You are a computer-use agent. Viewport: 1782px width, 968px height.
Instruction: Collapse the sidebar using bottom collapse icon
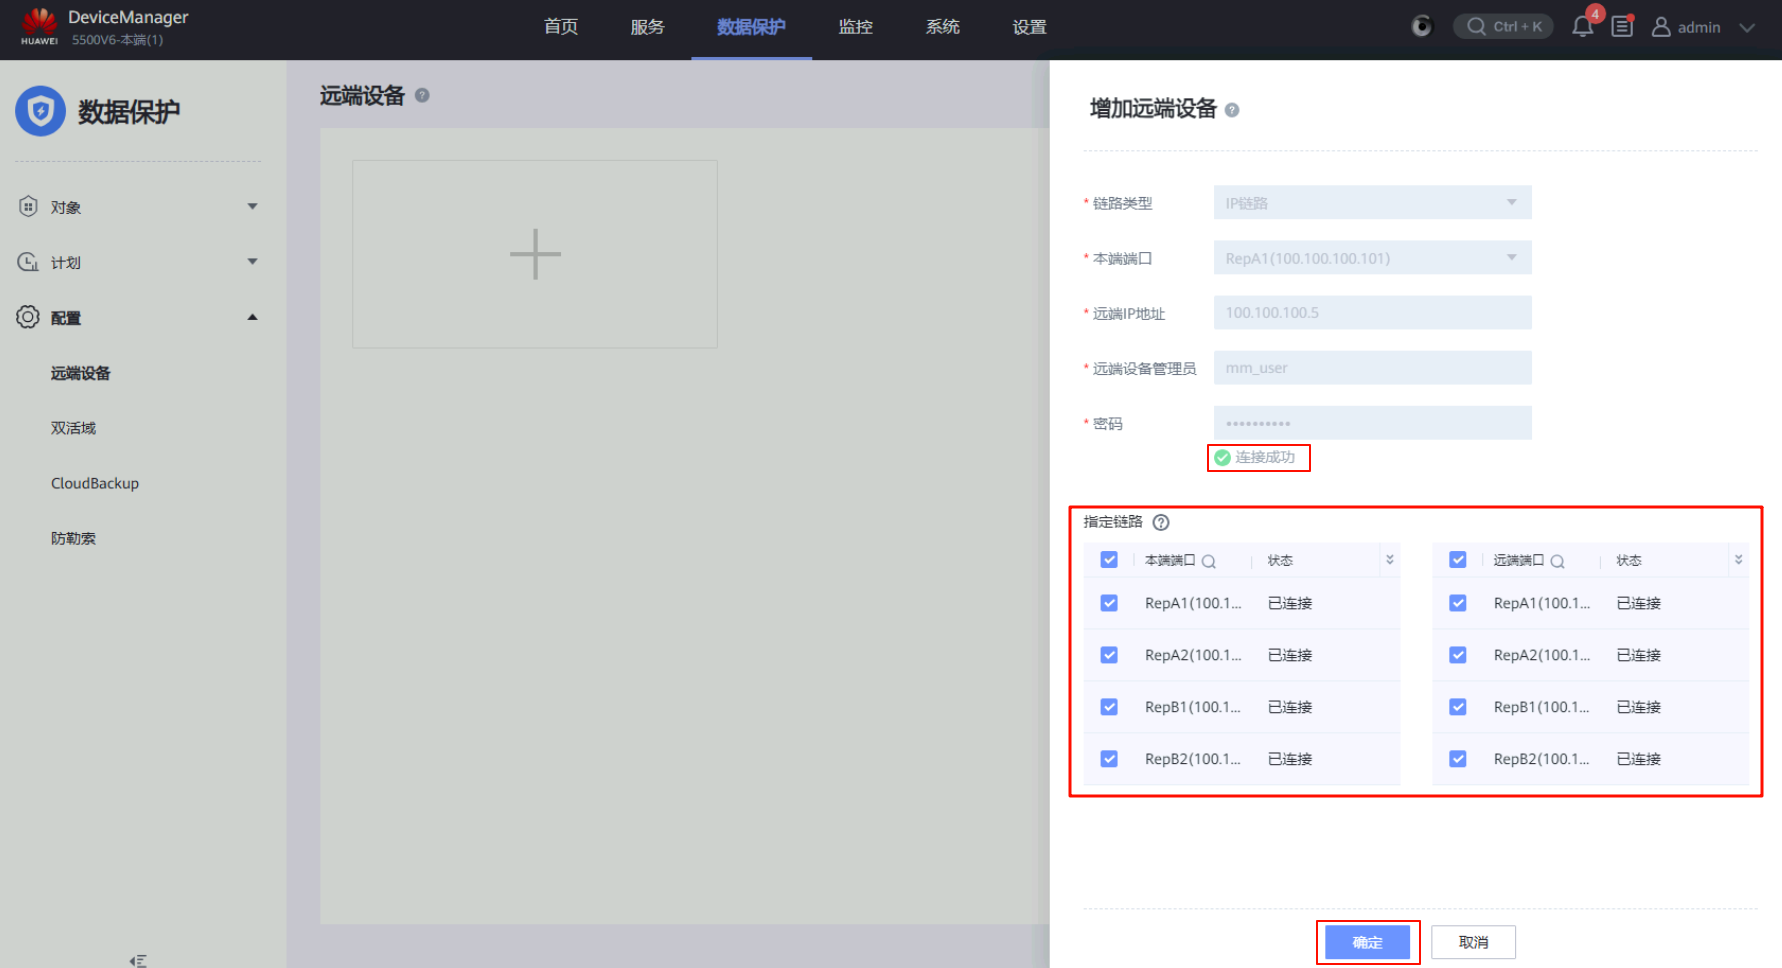[138, 960]
